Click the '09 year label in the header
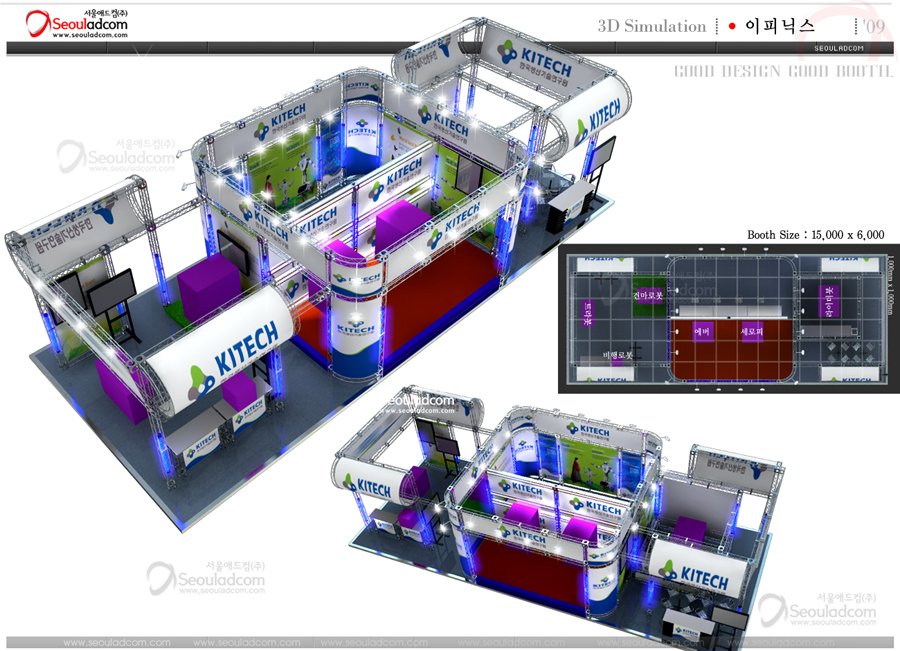The width and height of the screenshot is (900, 651). (x=874, y=26)
